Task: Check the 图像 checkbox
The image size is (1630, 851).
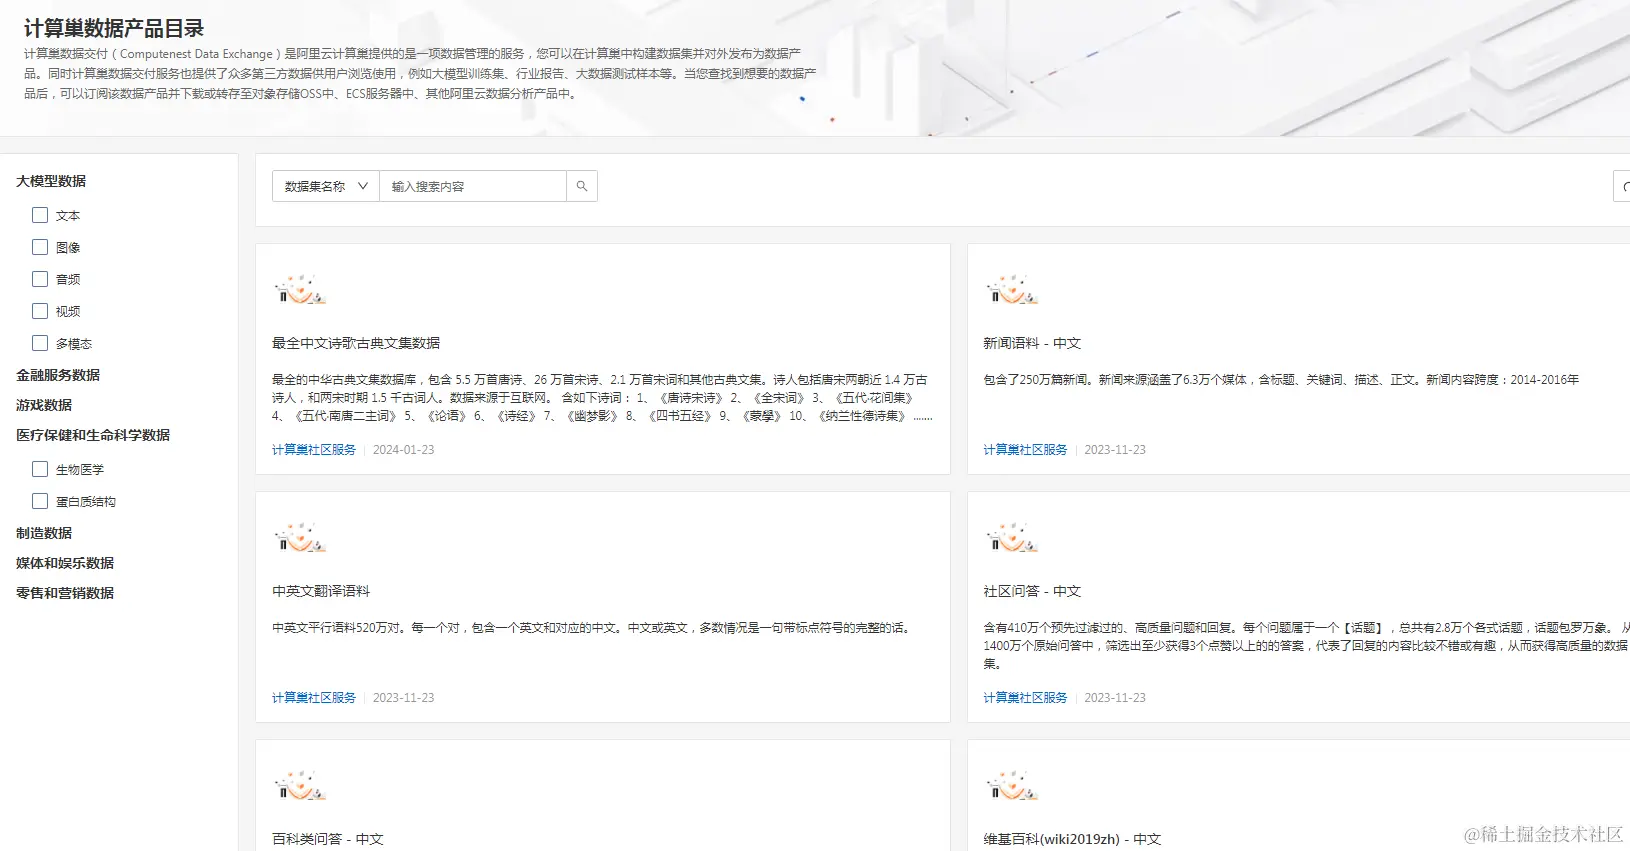Action: pyautogui.click(x=40, y=247)
